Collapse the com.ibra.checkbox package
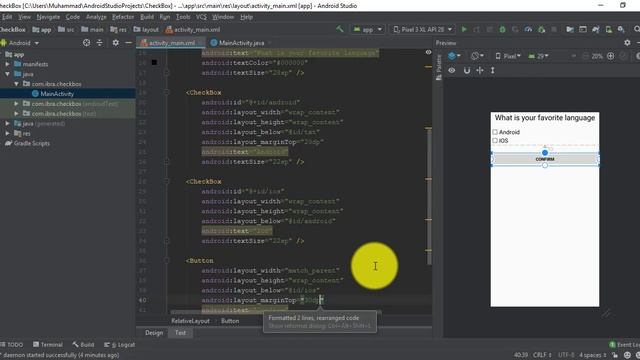This screenshot has height=360, width=640. [16, 84]
